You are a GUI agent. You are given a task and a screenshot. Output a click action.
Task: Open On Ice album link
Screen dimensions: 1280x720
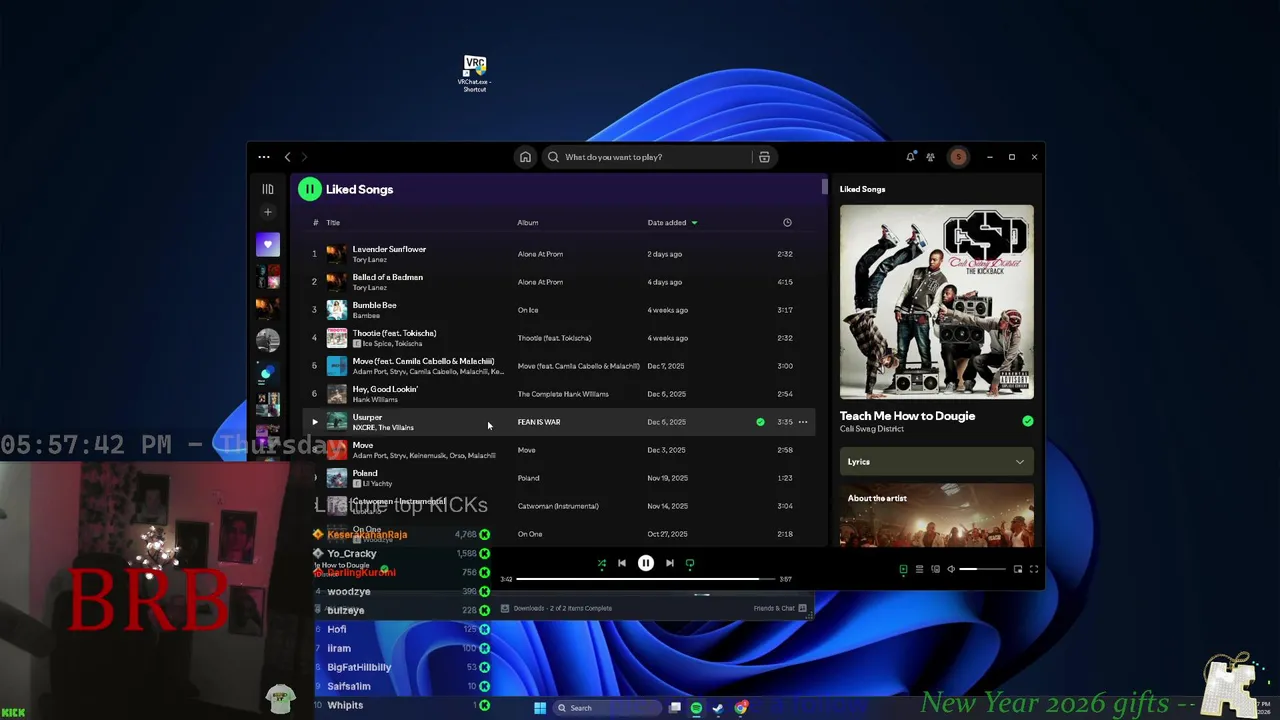click(528, 310)
